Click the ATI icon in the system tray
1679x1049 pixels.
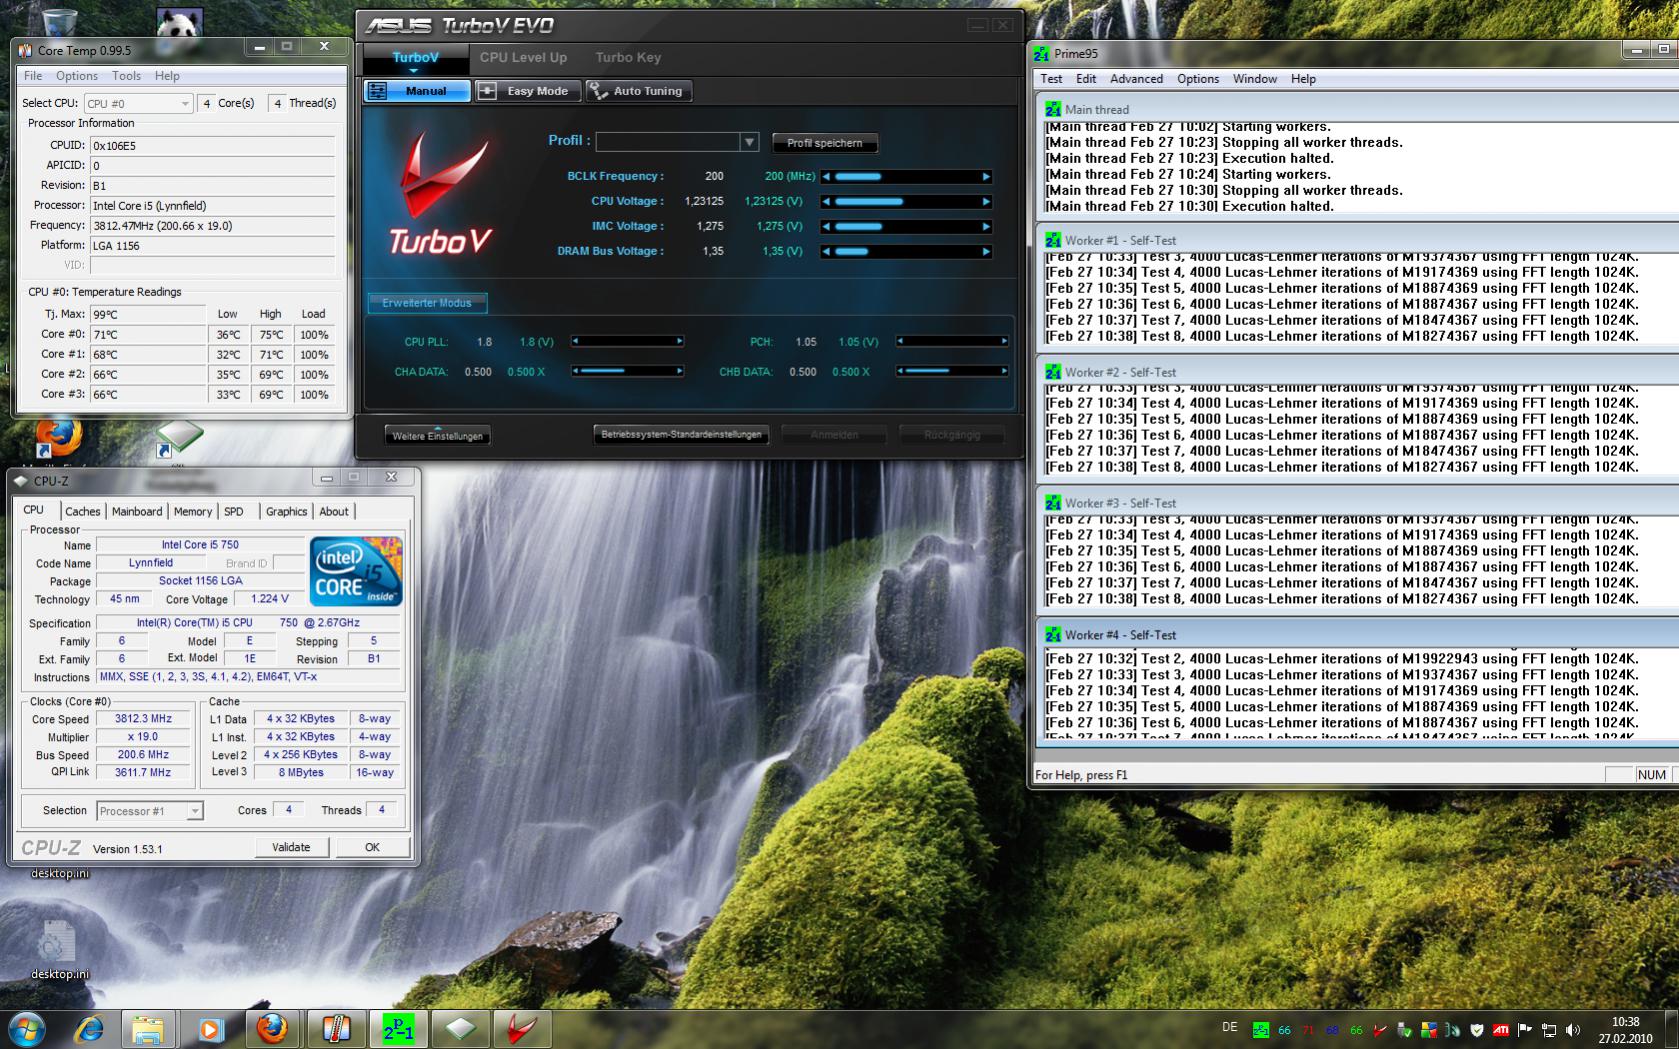[1500, 1030]
